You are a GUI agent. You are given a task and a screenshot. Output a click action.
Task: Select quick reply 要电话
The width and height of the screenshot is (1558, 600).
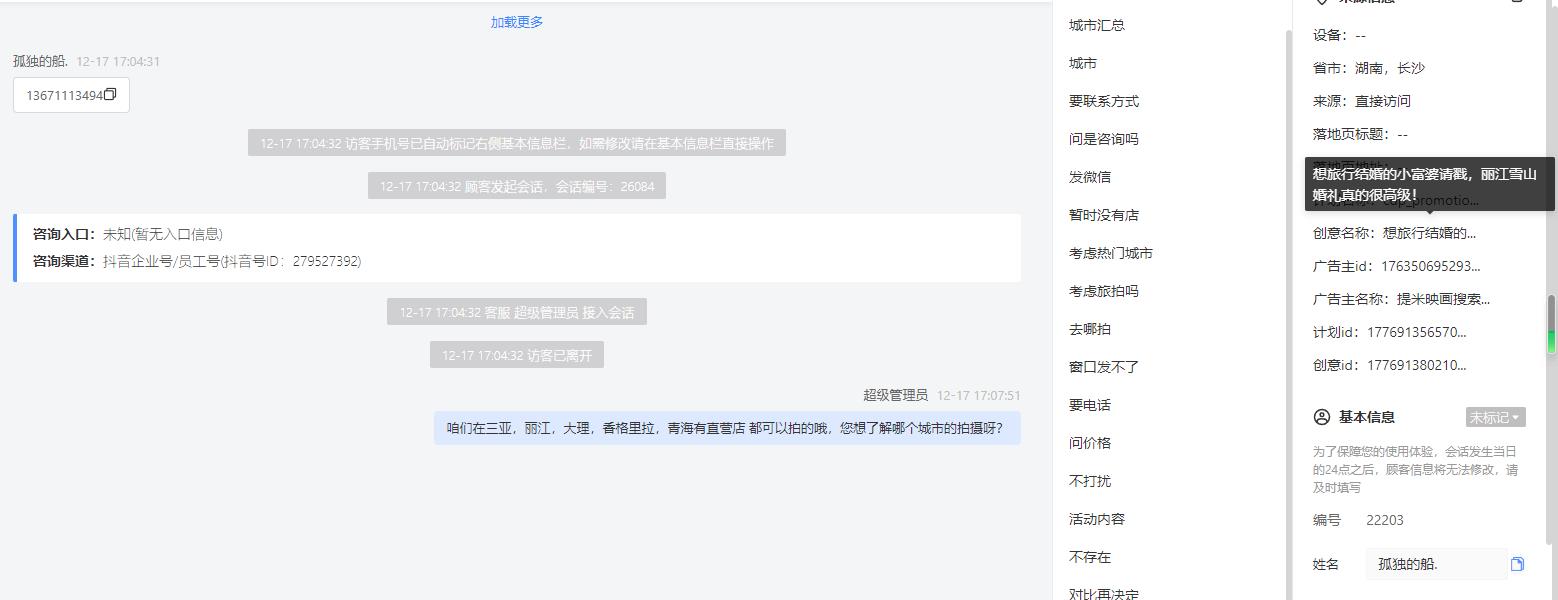click(1090, 405)
